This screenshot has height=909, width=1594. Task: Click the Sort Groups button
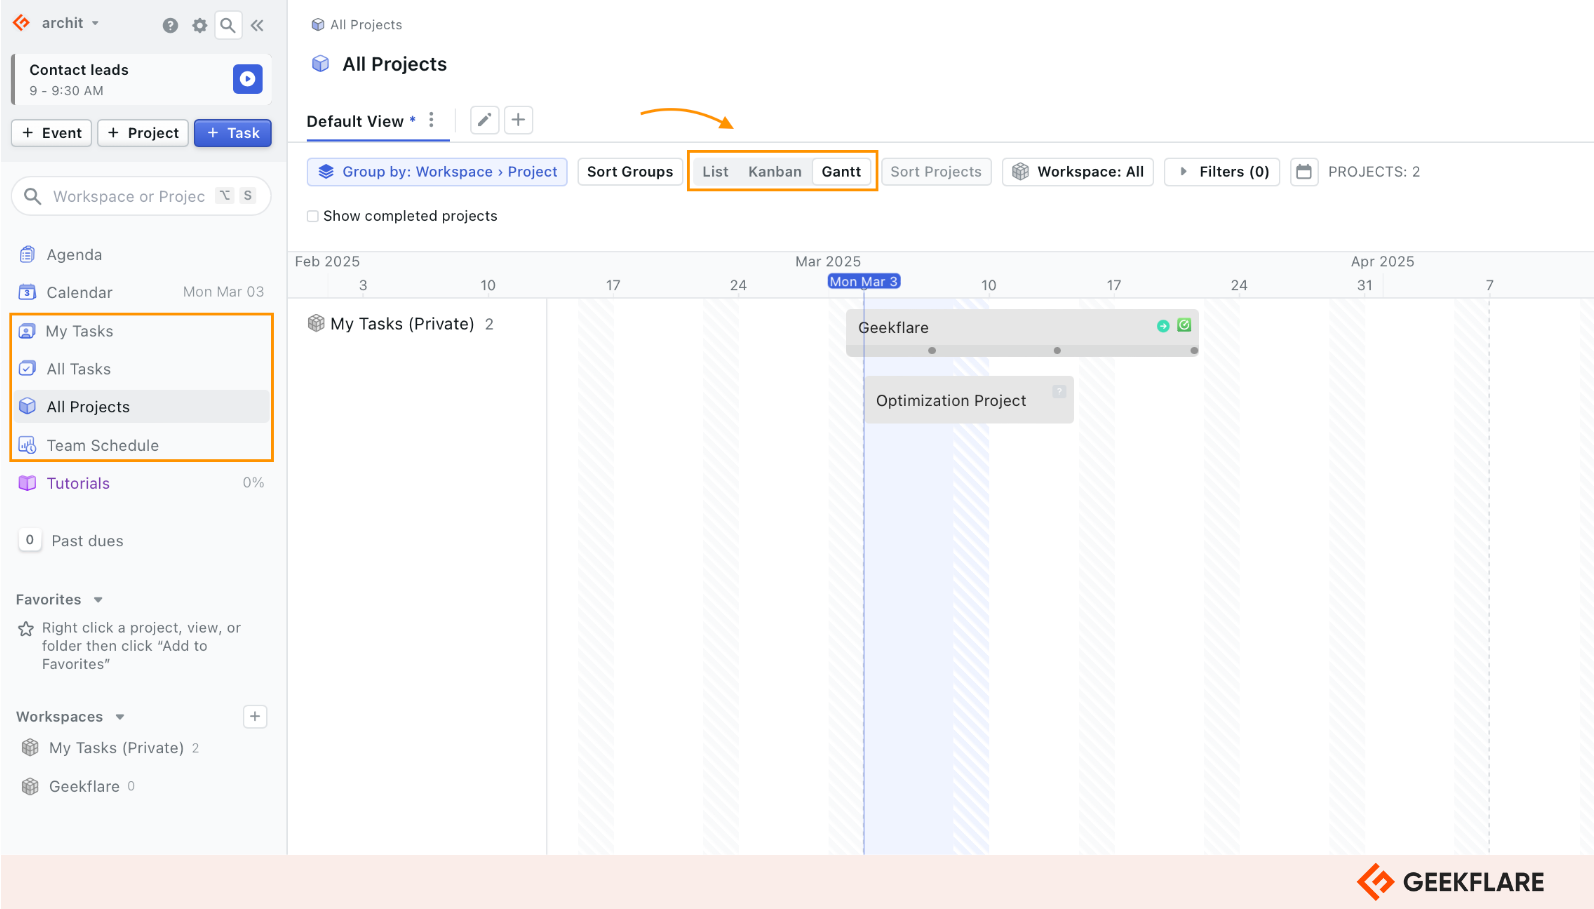coord(630,172)
